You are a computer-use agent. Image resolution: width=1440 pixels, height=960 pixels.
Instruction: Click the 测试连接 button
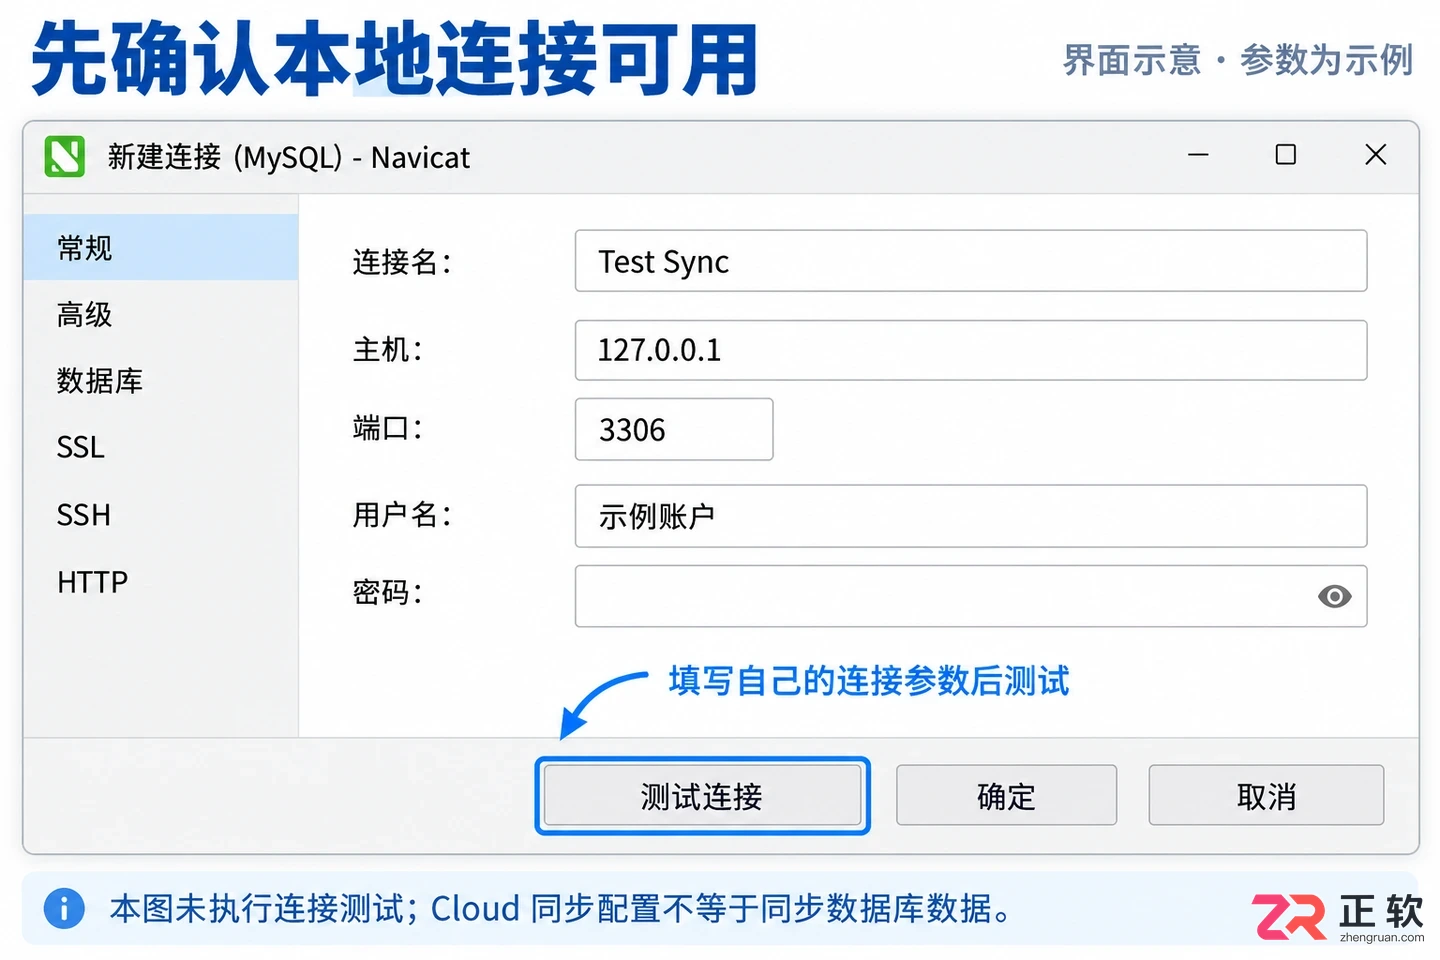click(703, 796)
